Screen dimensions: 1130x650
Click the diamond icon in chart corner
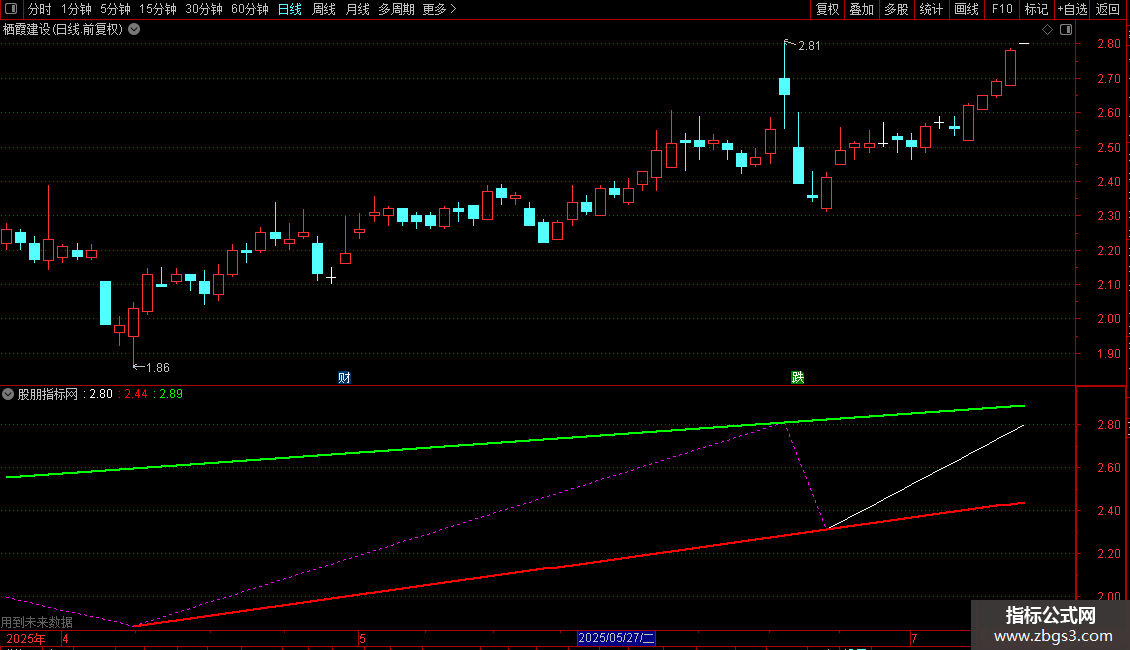[1047, 30]
